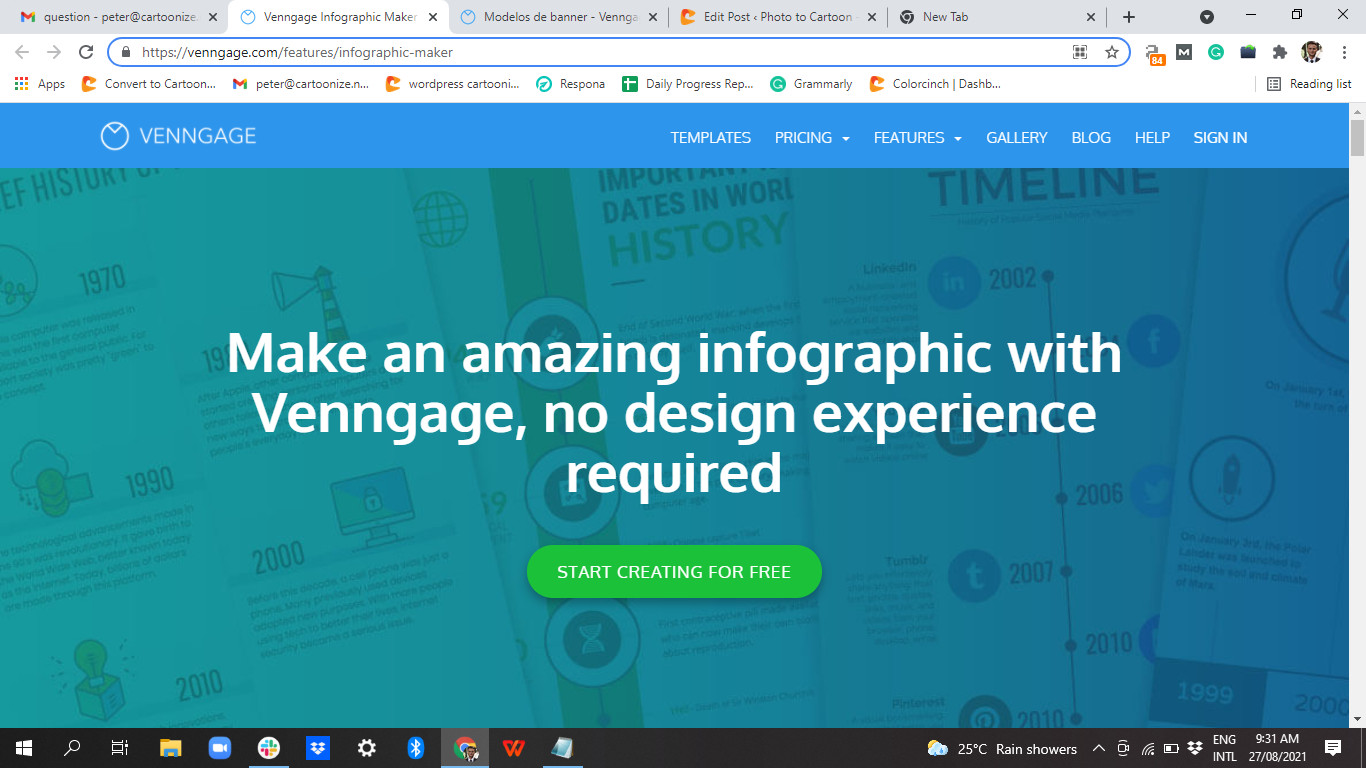Expand the PRICING dropdown

tap(812, 138)
